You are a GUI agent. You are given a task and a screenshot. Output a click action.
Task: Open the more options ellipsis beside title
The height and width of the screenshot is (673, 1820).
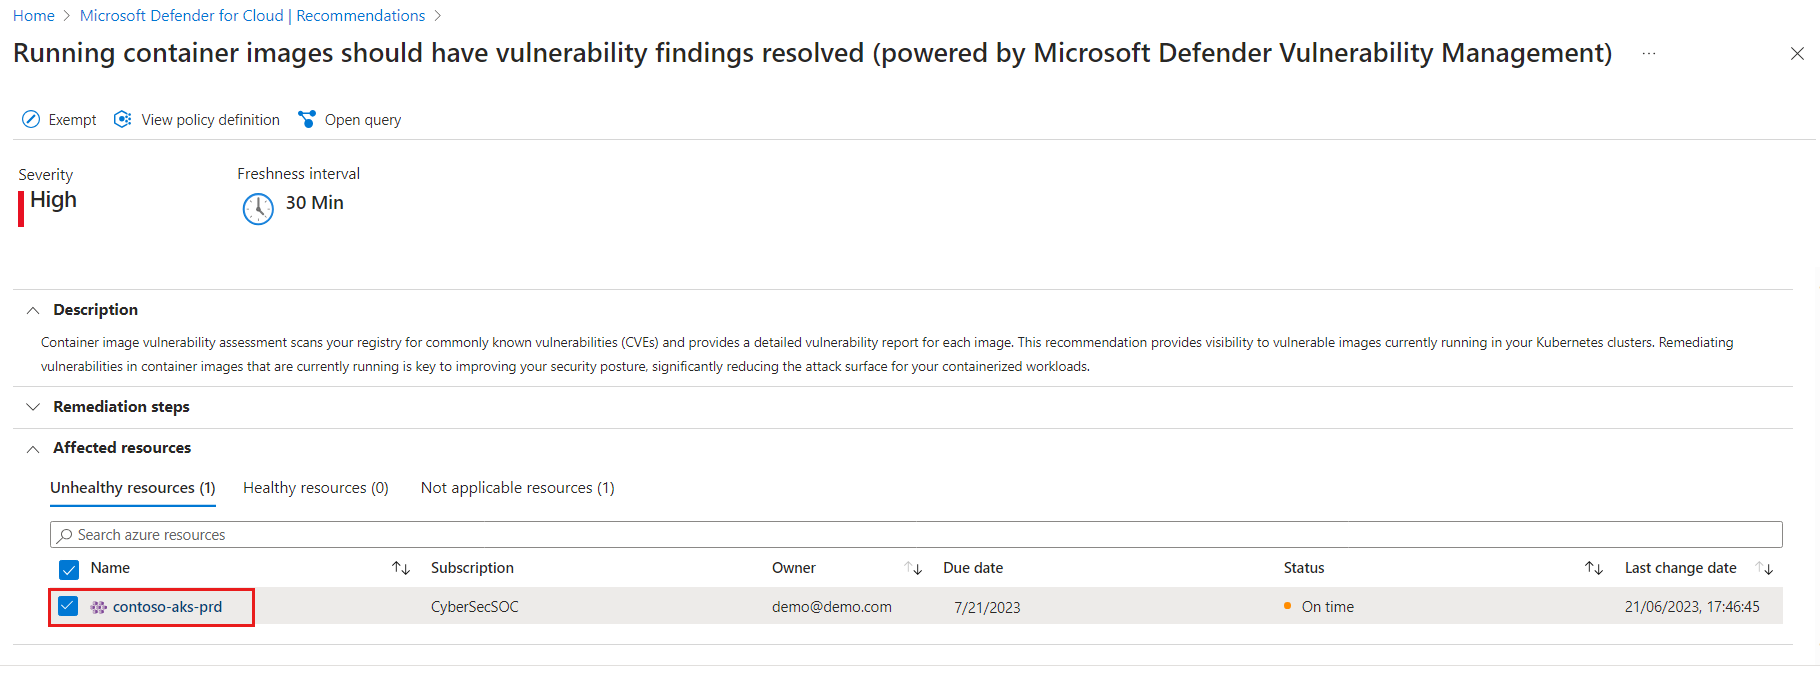coord(1649,54)
